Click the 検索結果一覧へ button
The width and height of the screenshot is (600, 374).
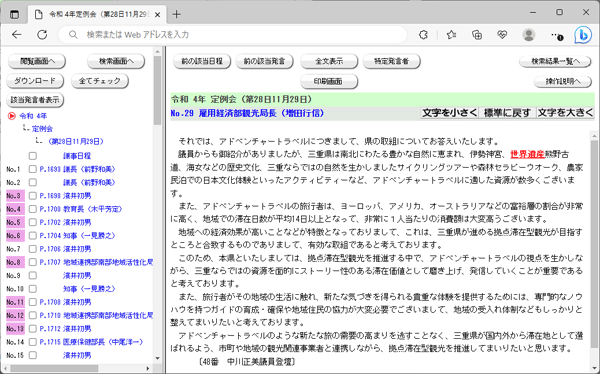coord(555,61)
